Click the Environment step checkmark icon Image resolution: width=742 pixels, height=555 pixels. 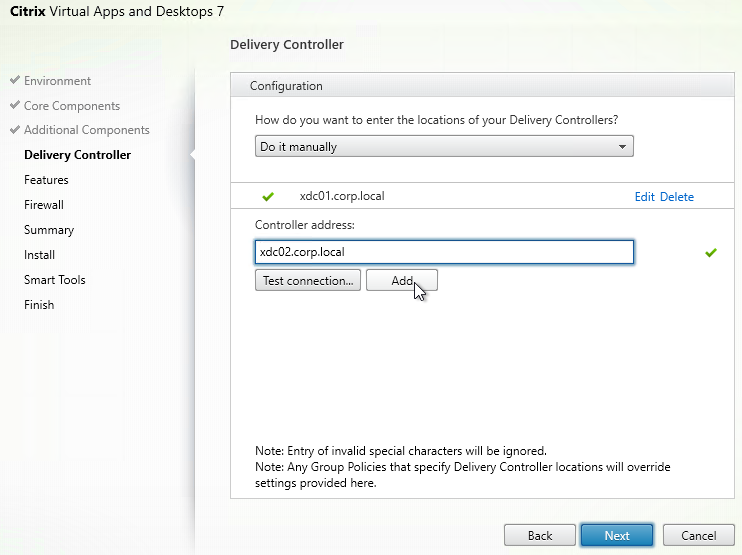tap(15, 79)
